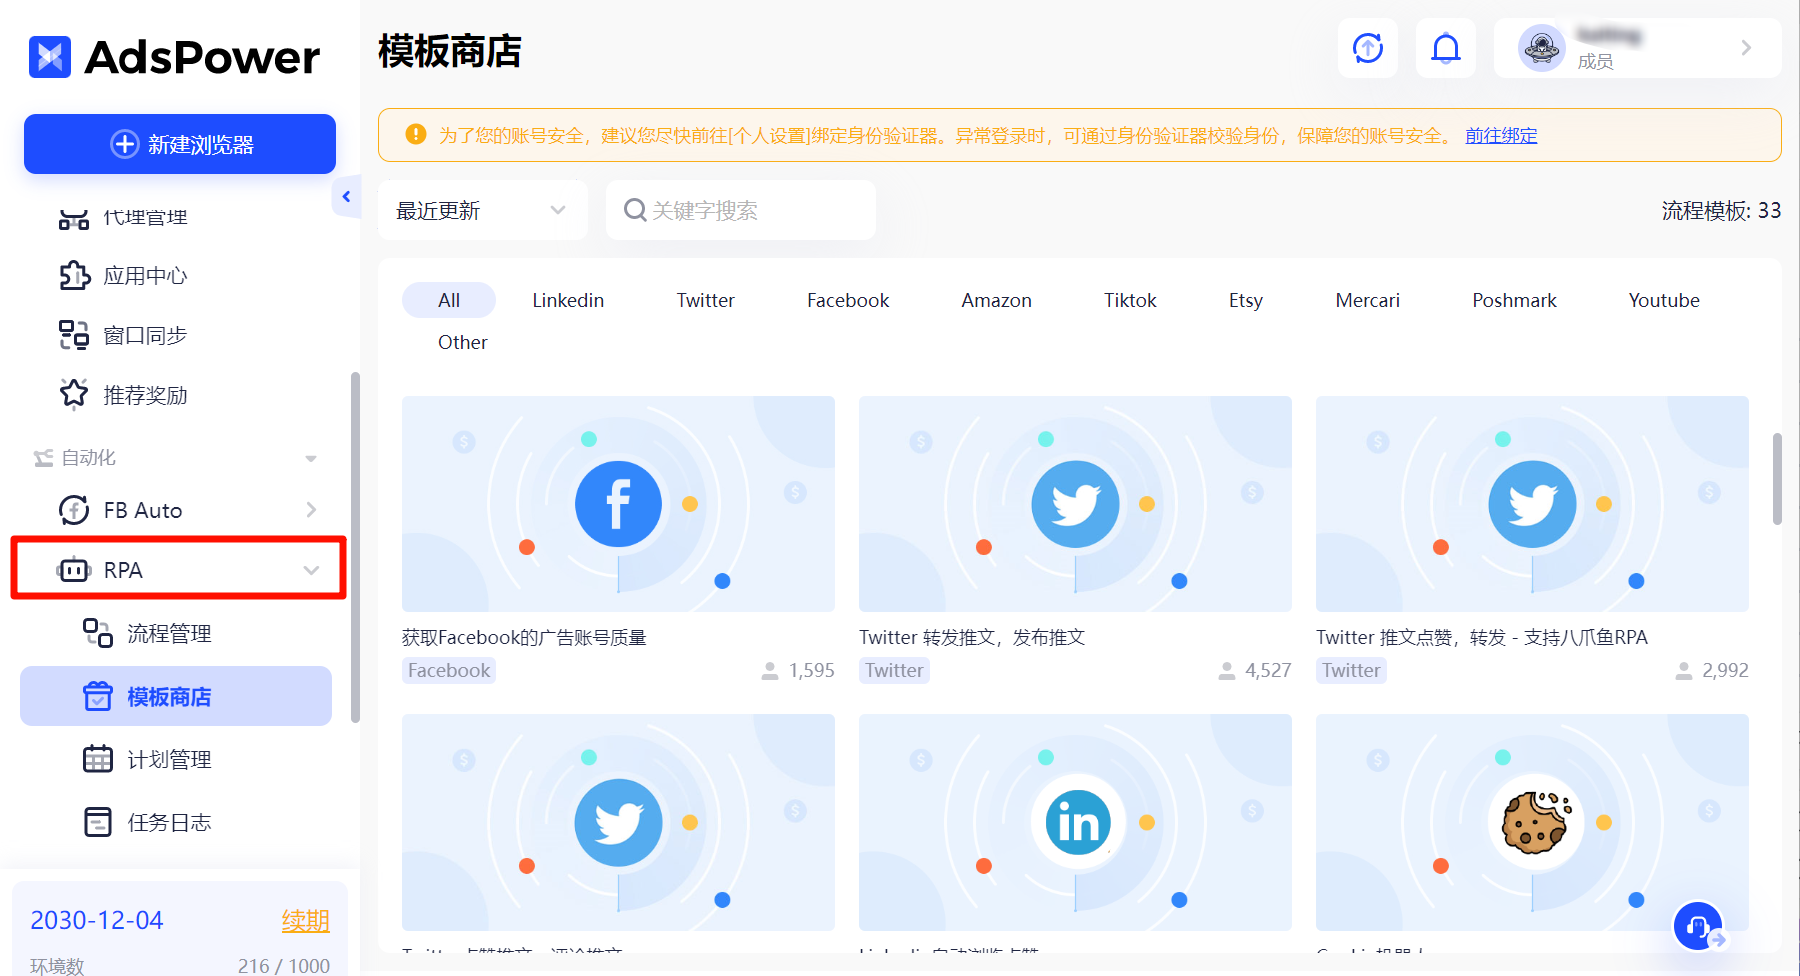Select the Etsy category tab
The image size is (1800, 976).
point(1246,300)
